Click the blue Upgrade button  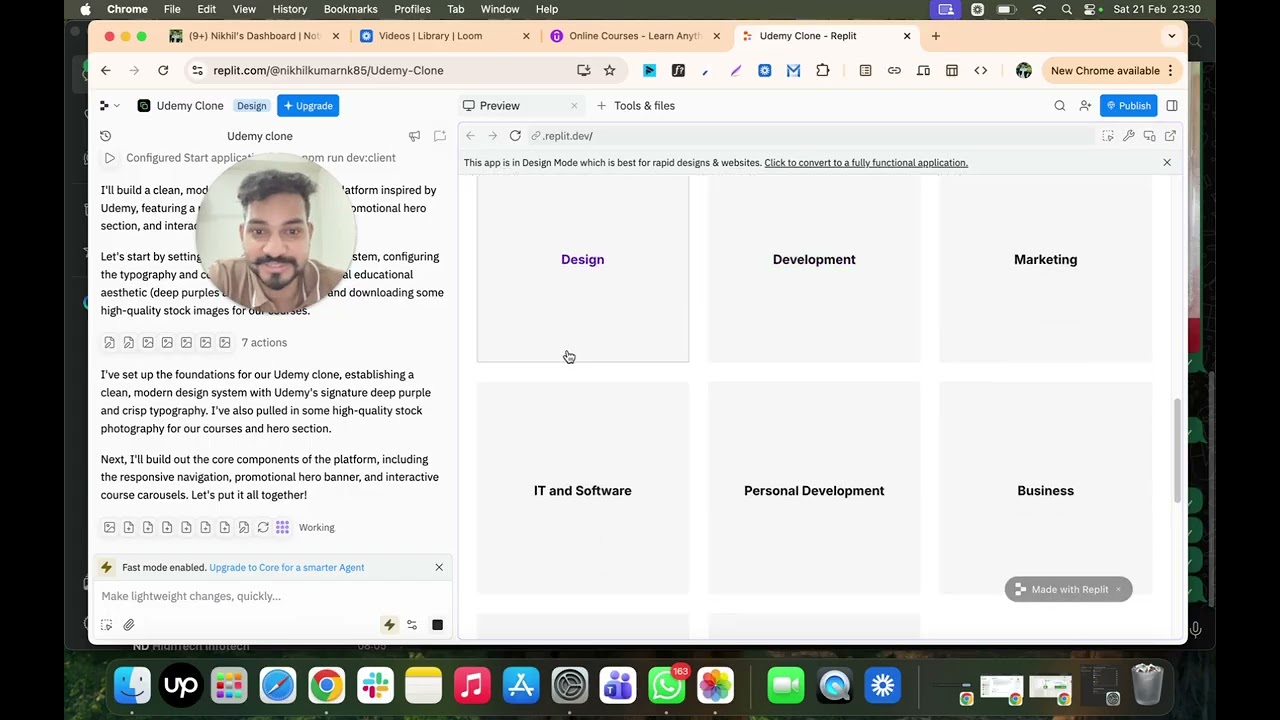(x=308, y=106)
